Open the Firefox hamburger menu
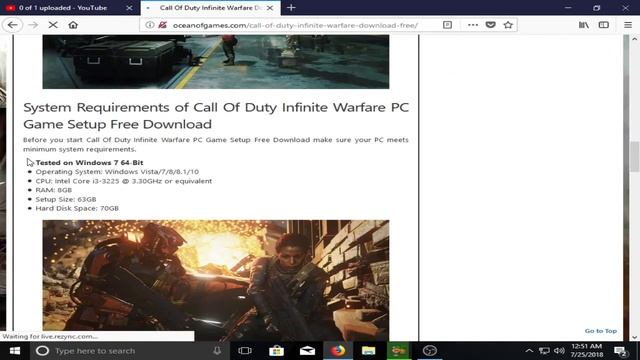This screenshot has height=360, width=640. coord(628,25)
